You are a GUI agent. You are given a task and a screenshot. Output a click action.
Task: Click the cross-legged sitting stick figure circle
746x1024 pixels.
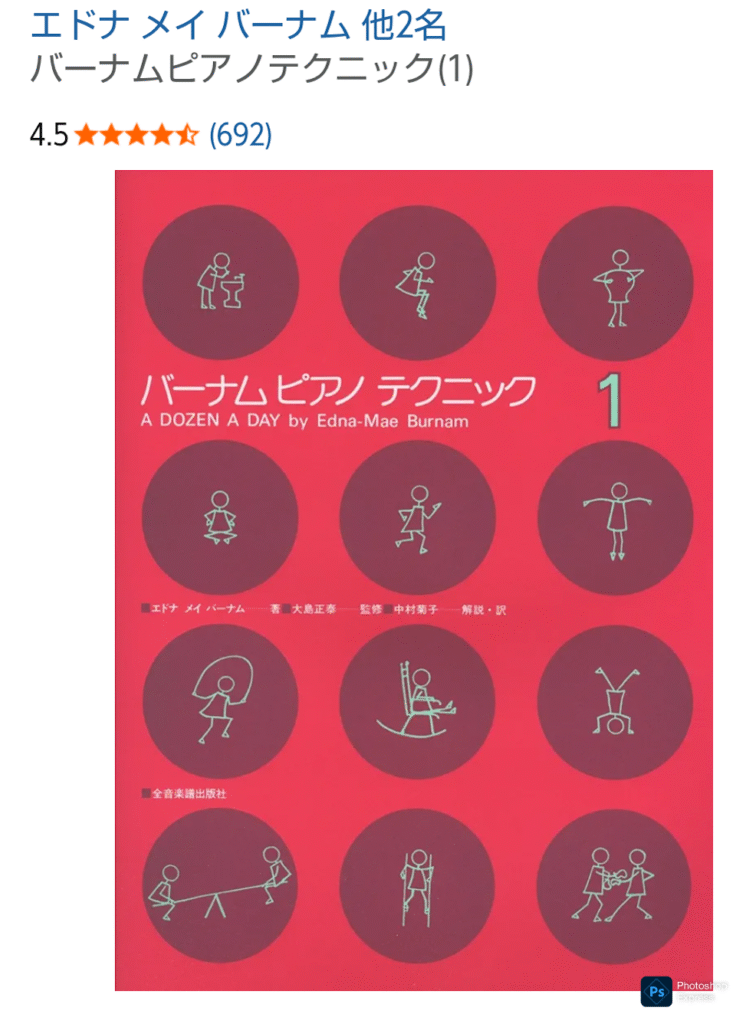(221, 517)
